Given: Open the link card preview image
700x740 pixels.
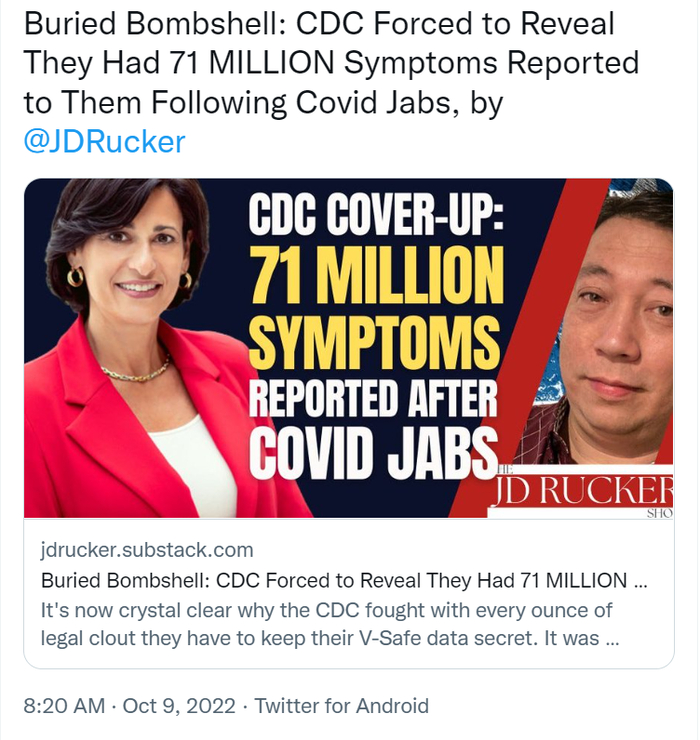Looking at the screenshot, I should pos(348,348).
